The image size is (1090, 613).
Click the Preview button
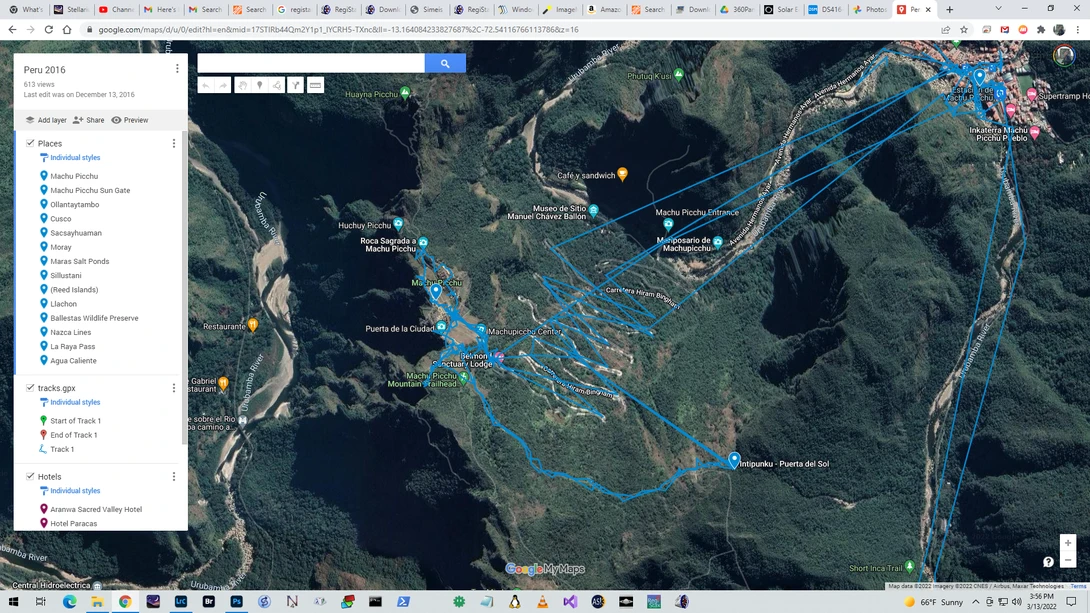pos(130,120)
